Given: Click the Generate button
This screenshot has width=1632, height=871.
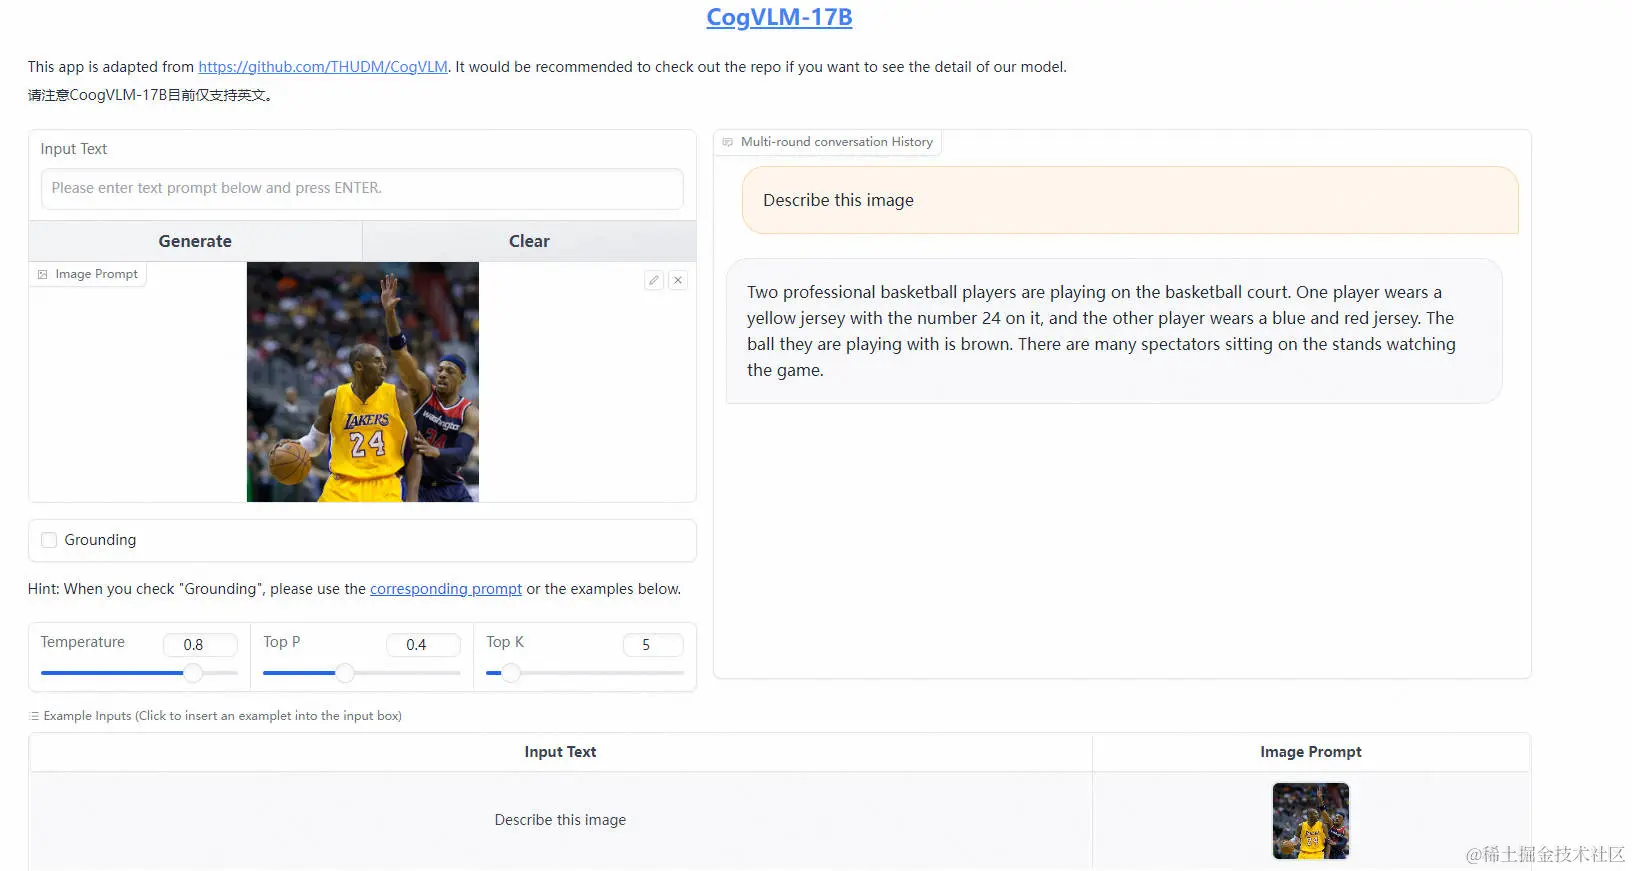Looking at the screenshot, I should point(195,241).
